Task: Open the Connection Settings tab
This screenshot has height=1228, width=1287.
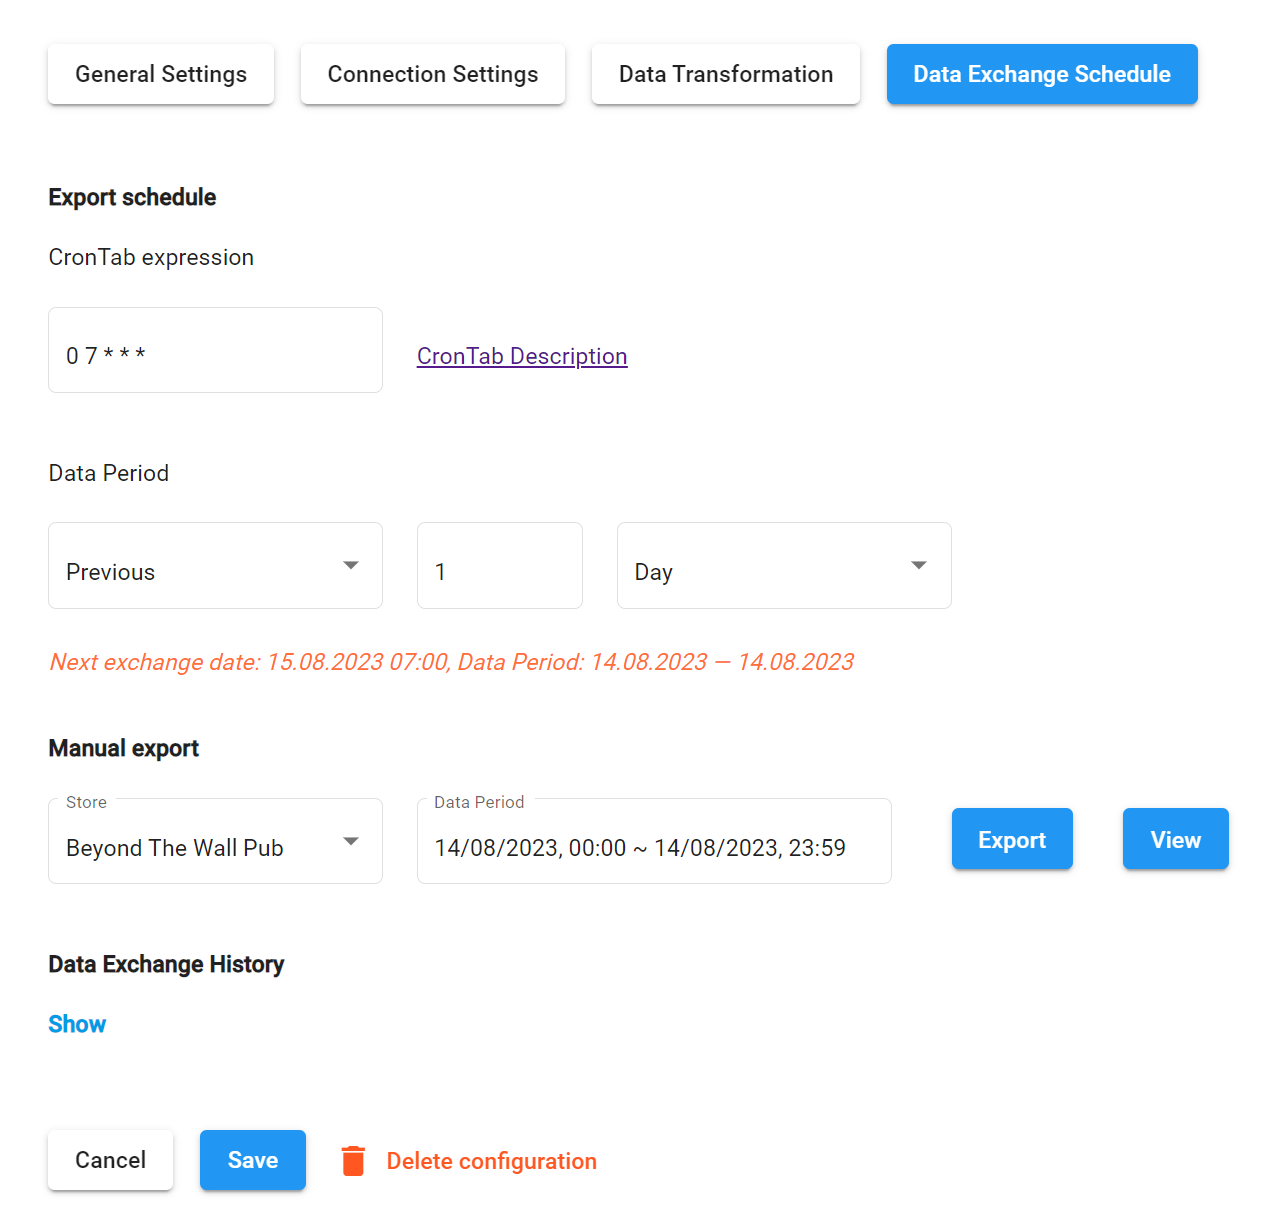Action: pos(432,74)
